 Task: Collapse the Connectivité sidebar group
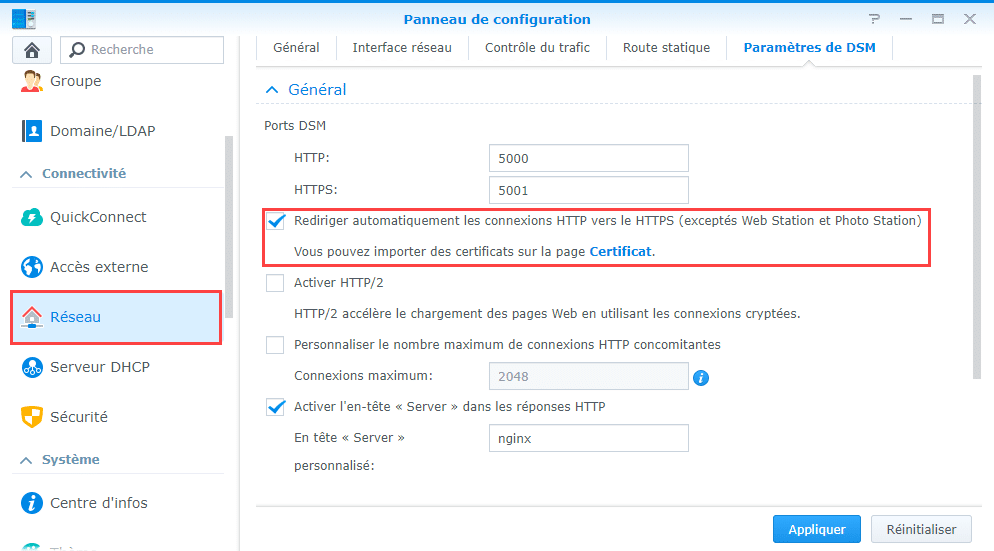(25, 174)
